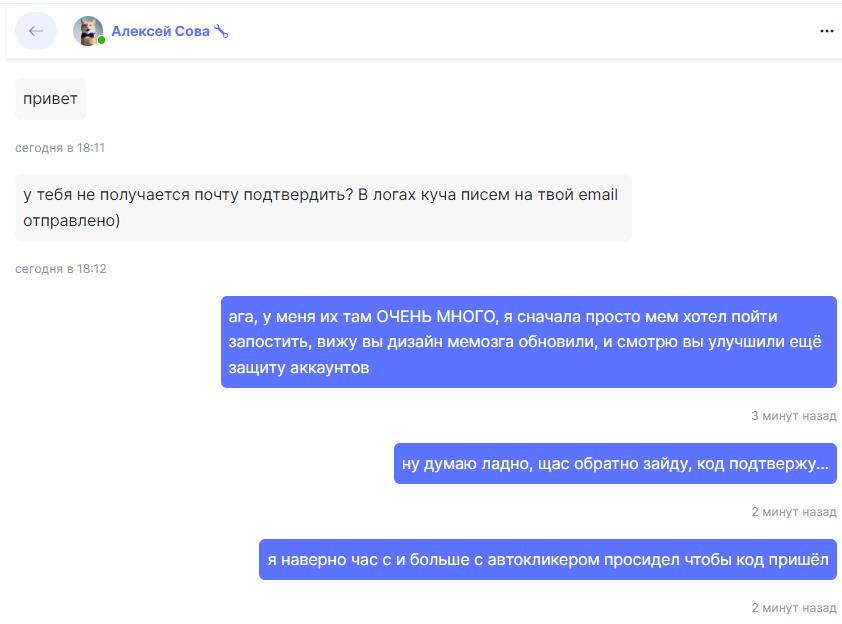Select the message 'ну думаю ладно, щас обратно зайду'
The height and width of the screenshot is (624, 842).
pos(615,463)
